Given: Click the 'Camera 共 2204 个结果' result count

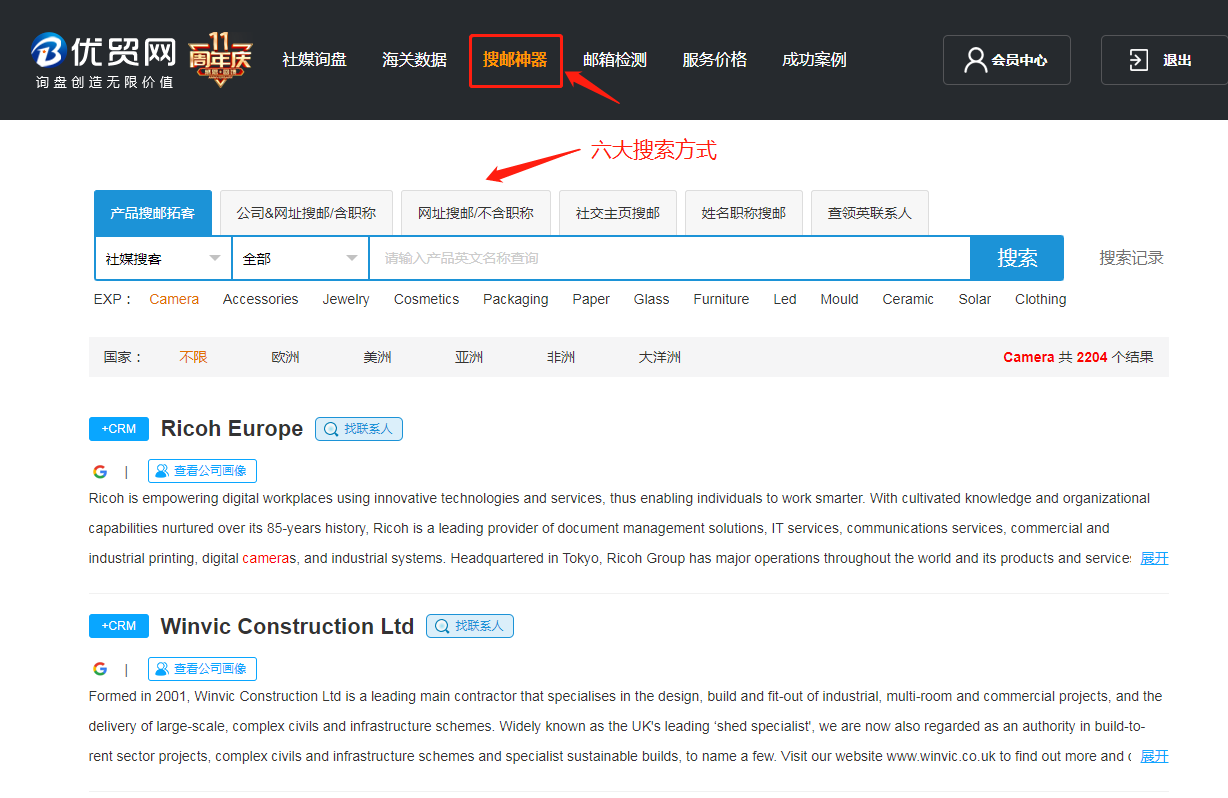Looking at the screenshot, I should pyautogui.click(x=1078, y=357).
